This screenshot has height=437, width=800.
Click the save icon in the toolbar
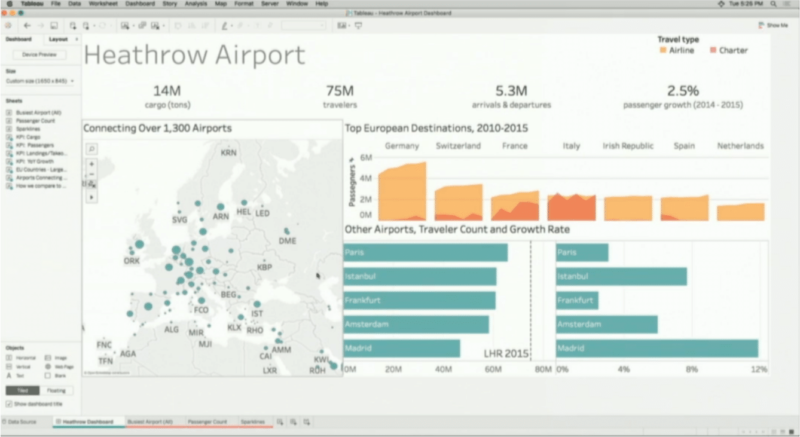[x=54, y=25]
